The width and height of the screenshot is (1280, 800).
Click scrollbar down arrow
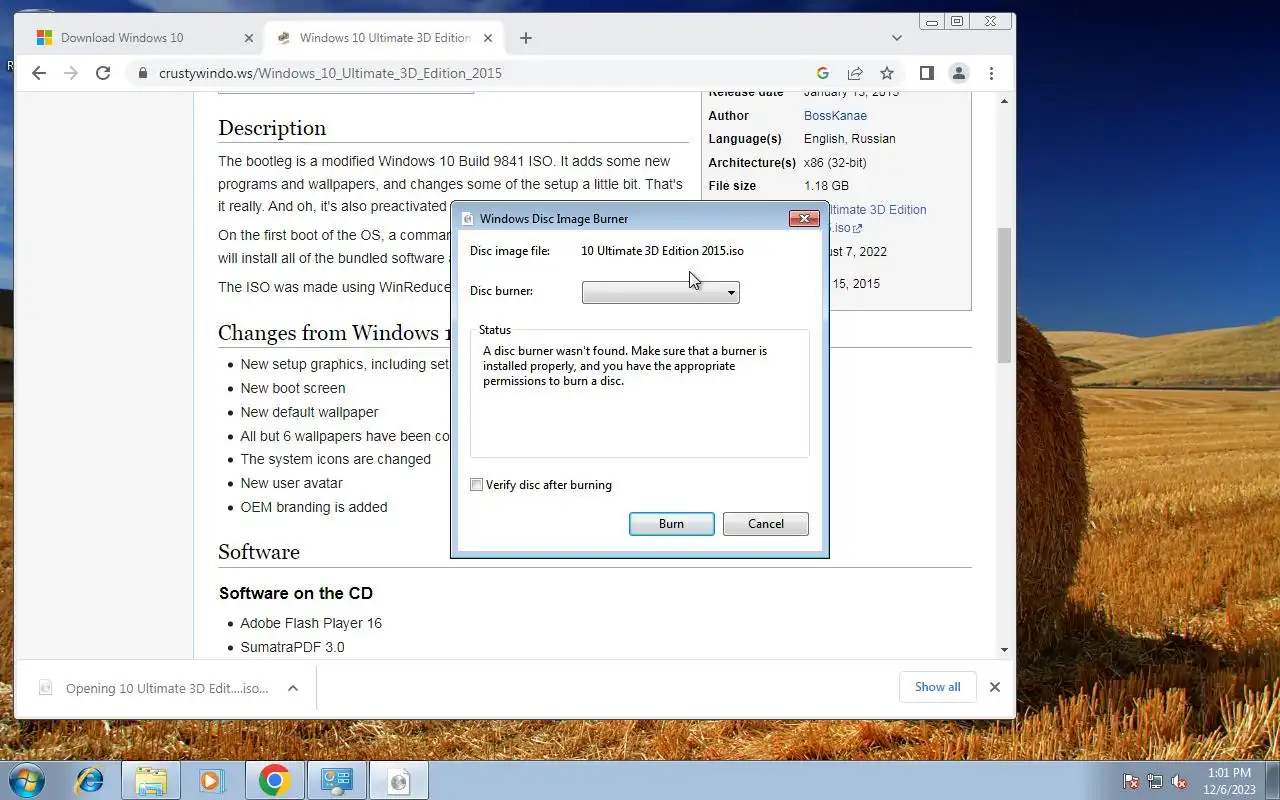pos(1004,650)
